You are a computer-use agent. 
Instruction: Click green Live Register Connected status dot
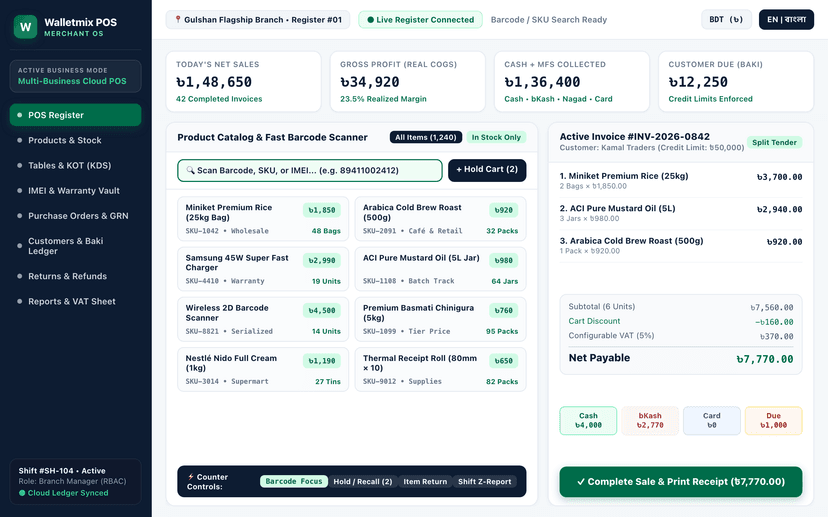[370, 20]
